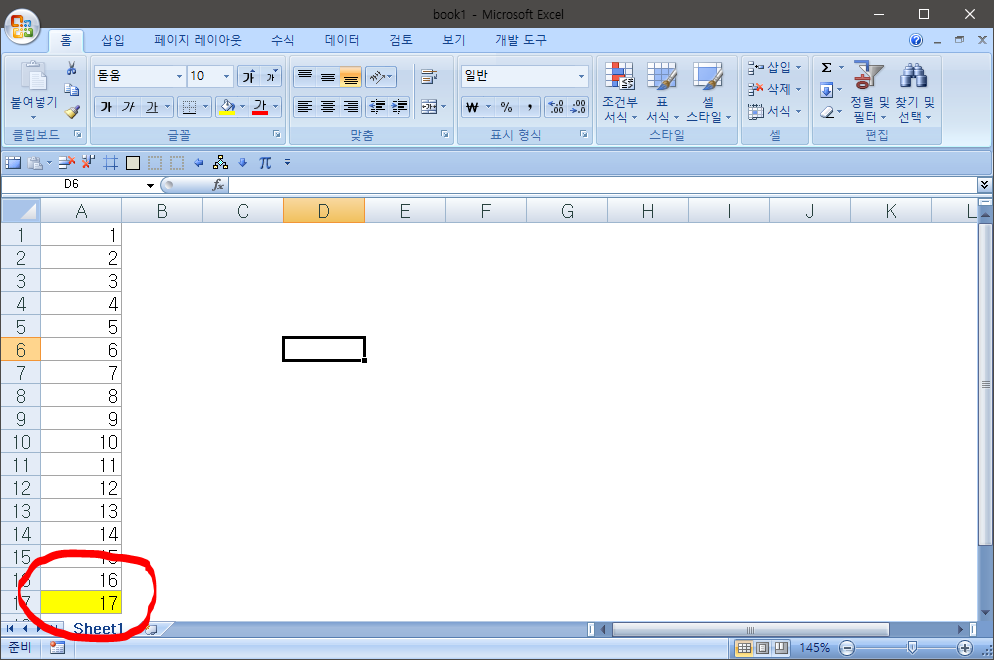
Task: Toggle underline 가 formatting
Action: [152, 107]
